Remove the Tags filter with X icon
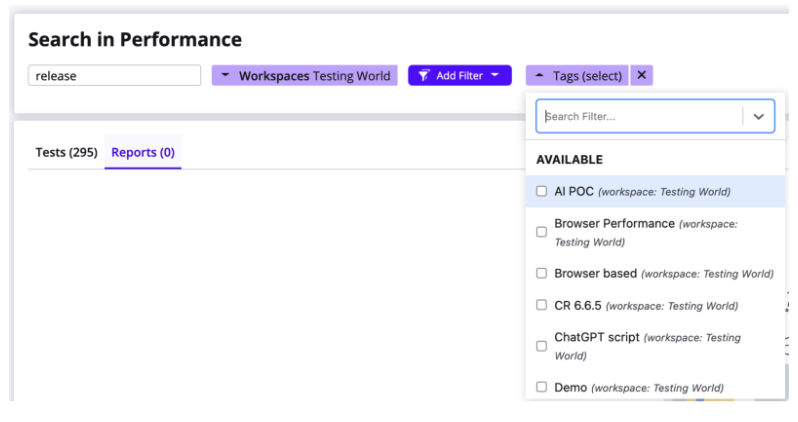 [x=642, y=75]
